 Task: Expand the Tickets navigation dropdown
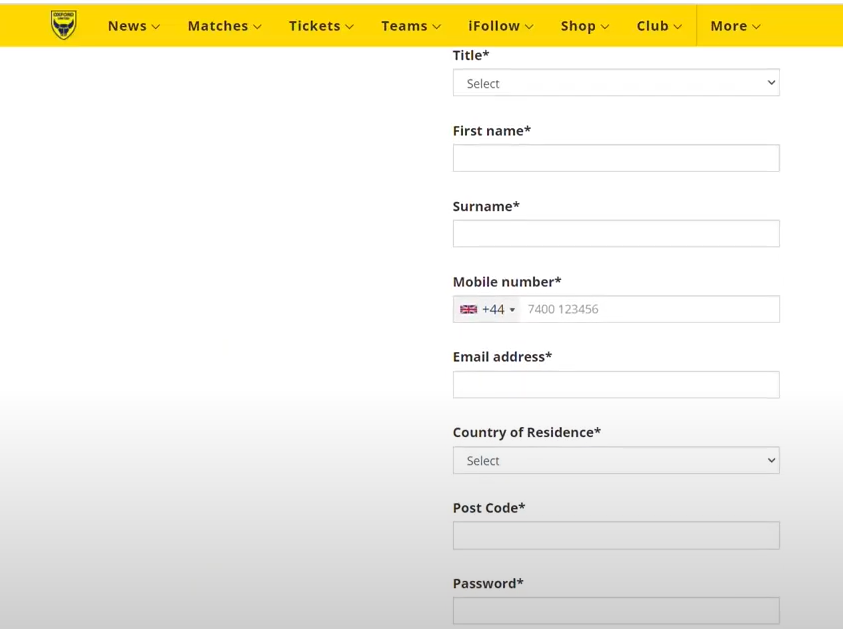coord(321,26)
